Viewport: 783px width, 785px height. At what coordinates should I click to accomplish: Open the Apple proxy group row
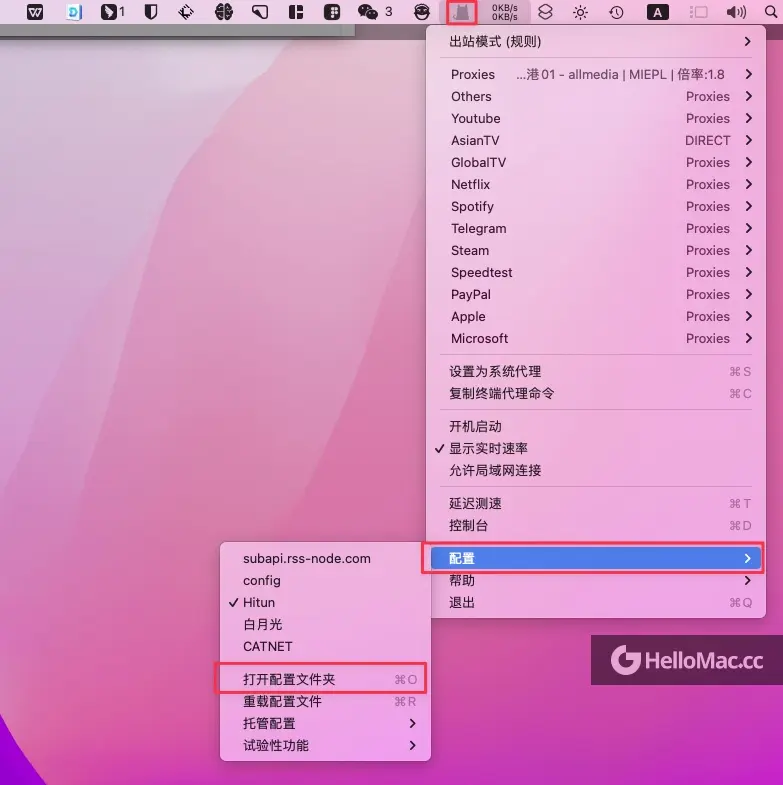coord(596,317)
